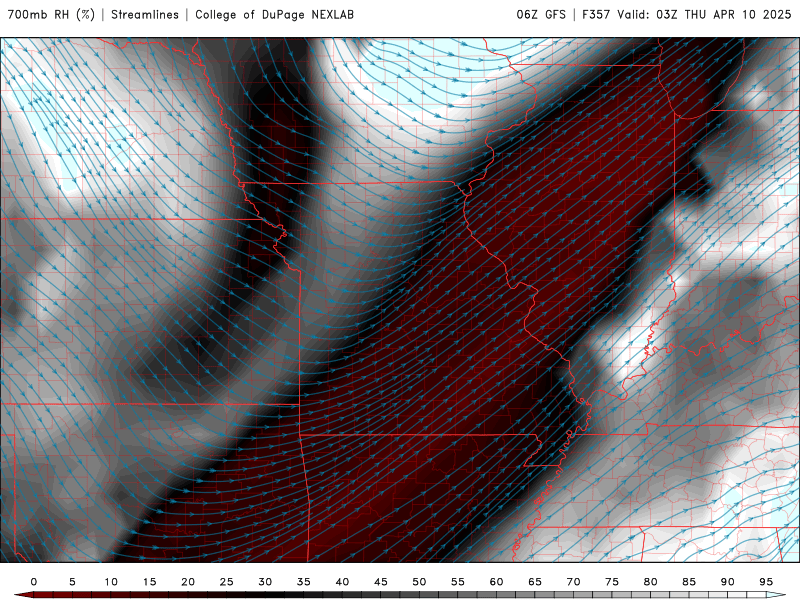Click the 85 label on the RH scale
800x600 pixels.
coord(689,582)
